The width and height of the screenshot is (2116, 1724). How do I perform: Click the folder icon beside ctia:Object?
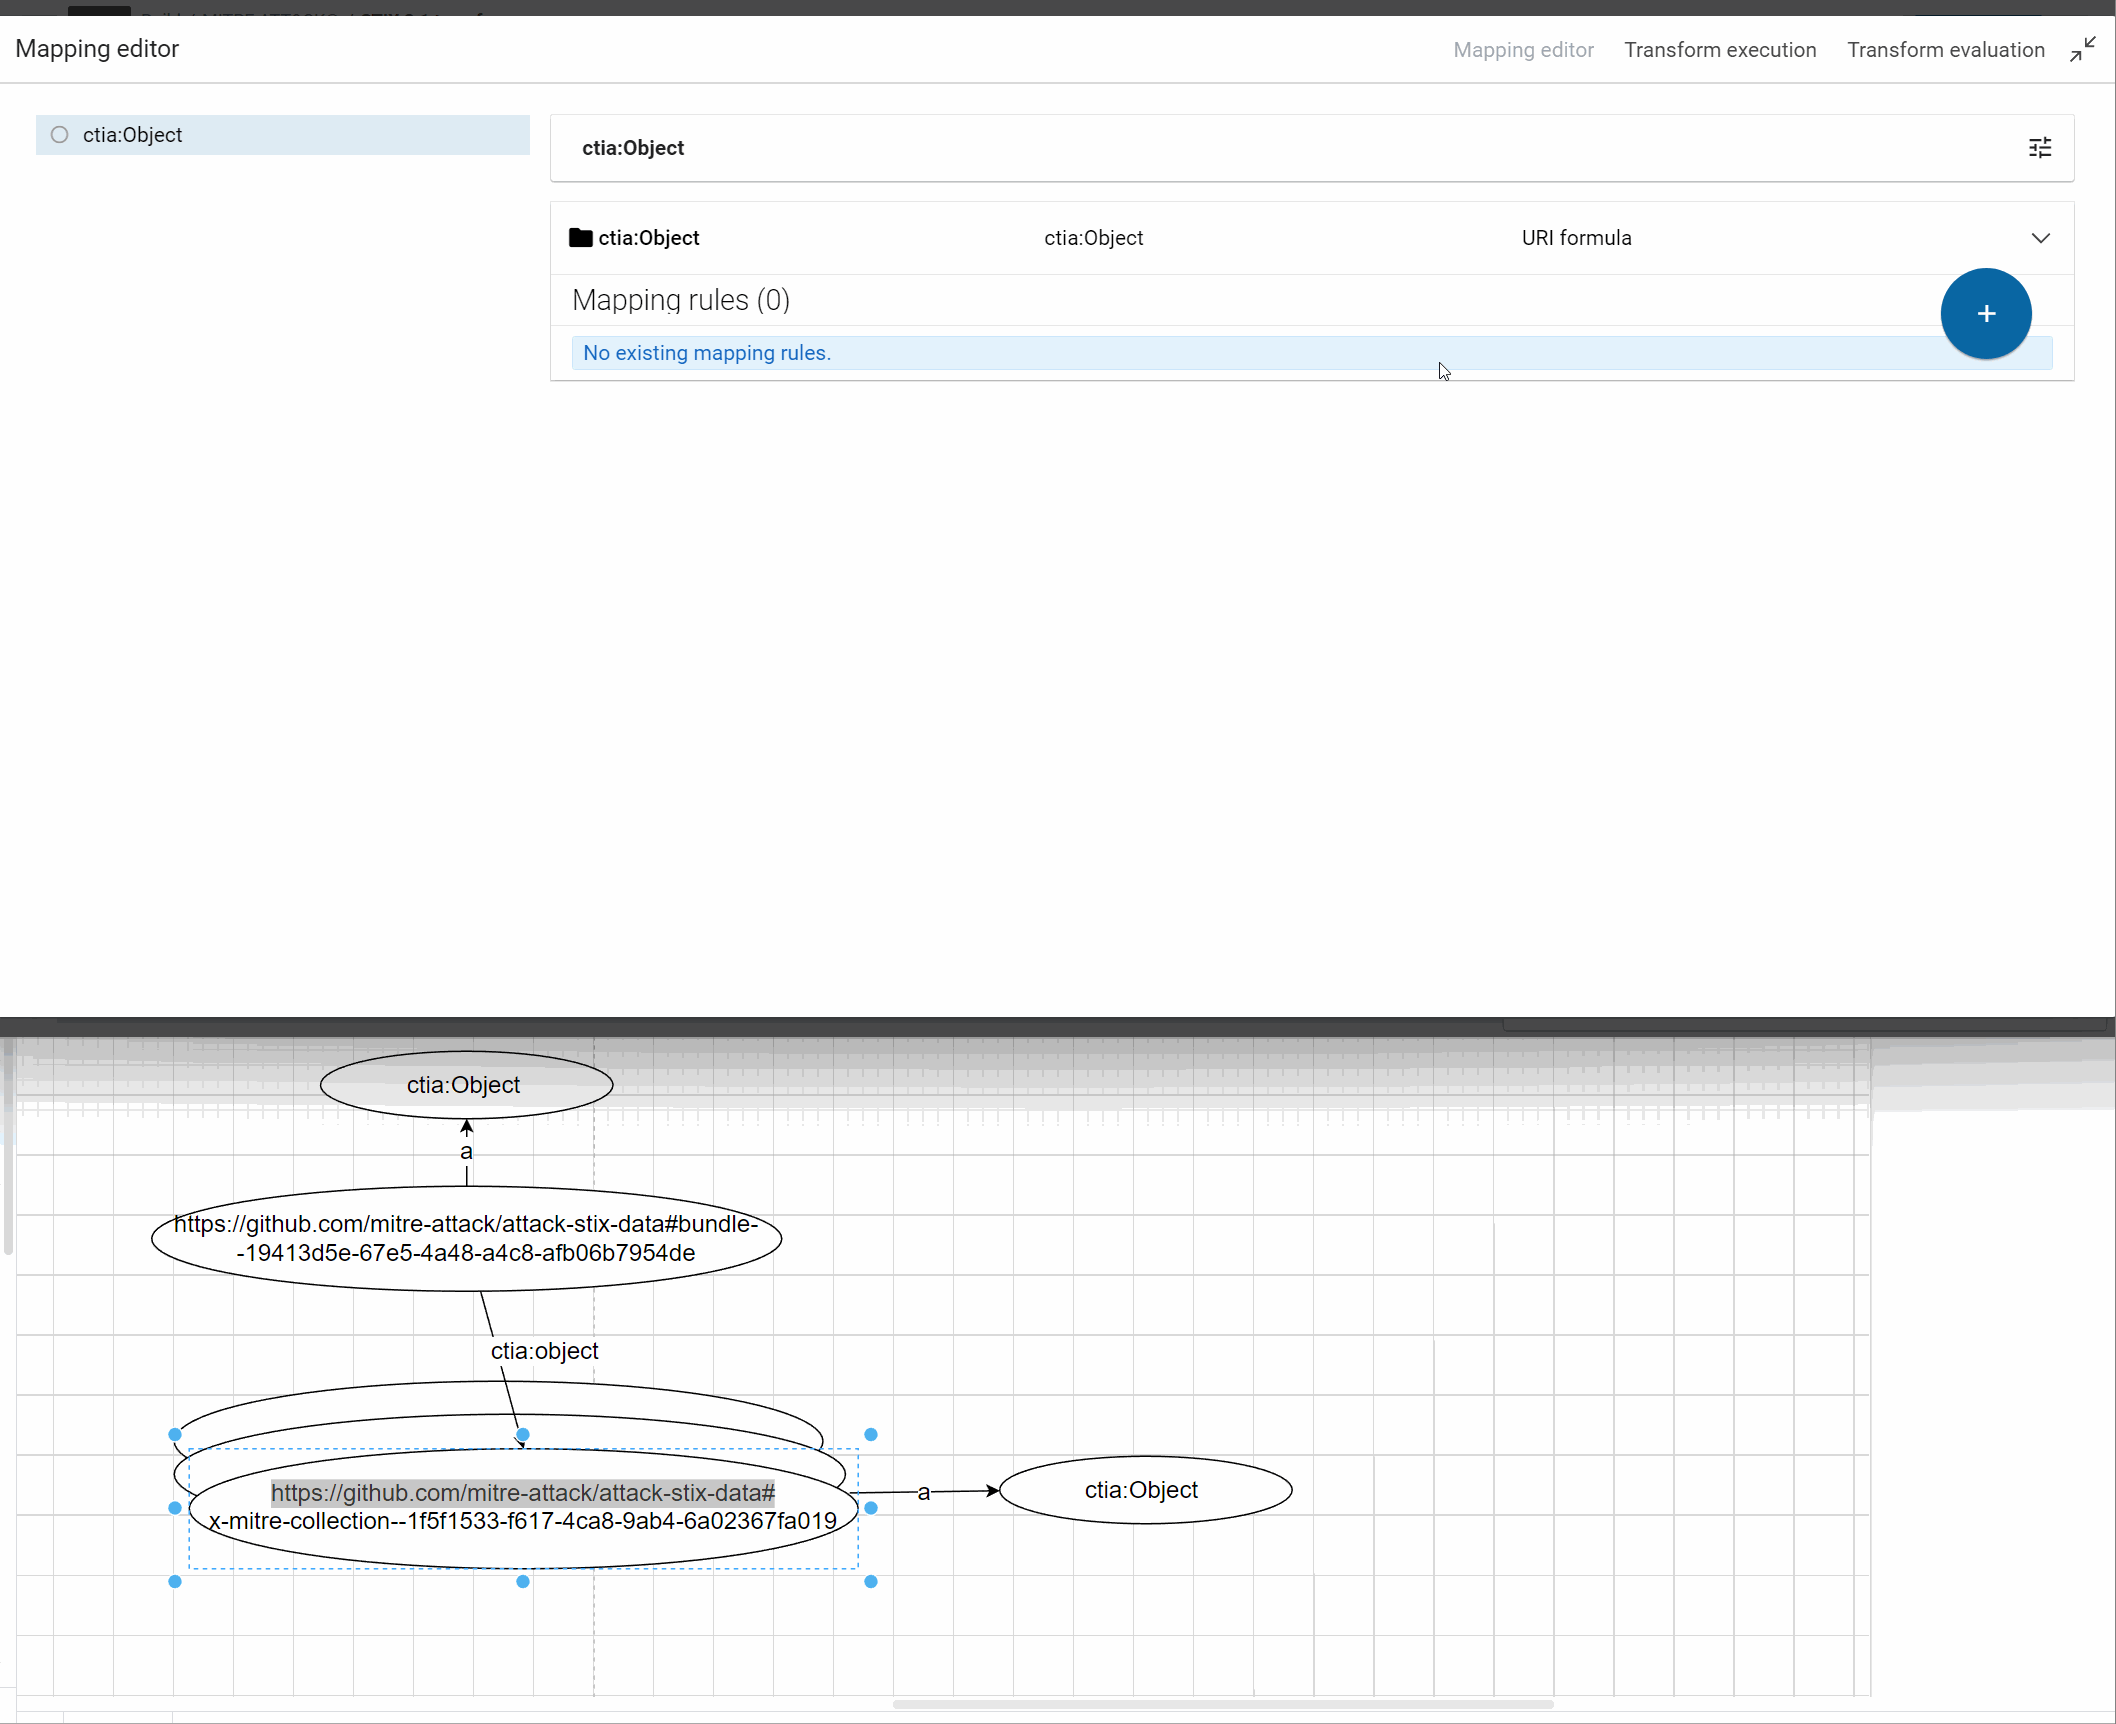(x=580, y=238)
